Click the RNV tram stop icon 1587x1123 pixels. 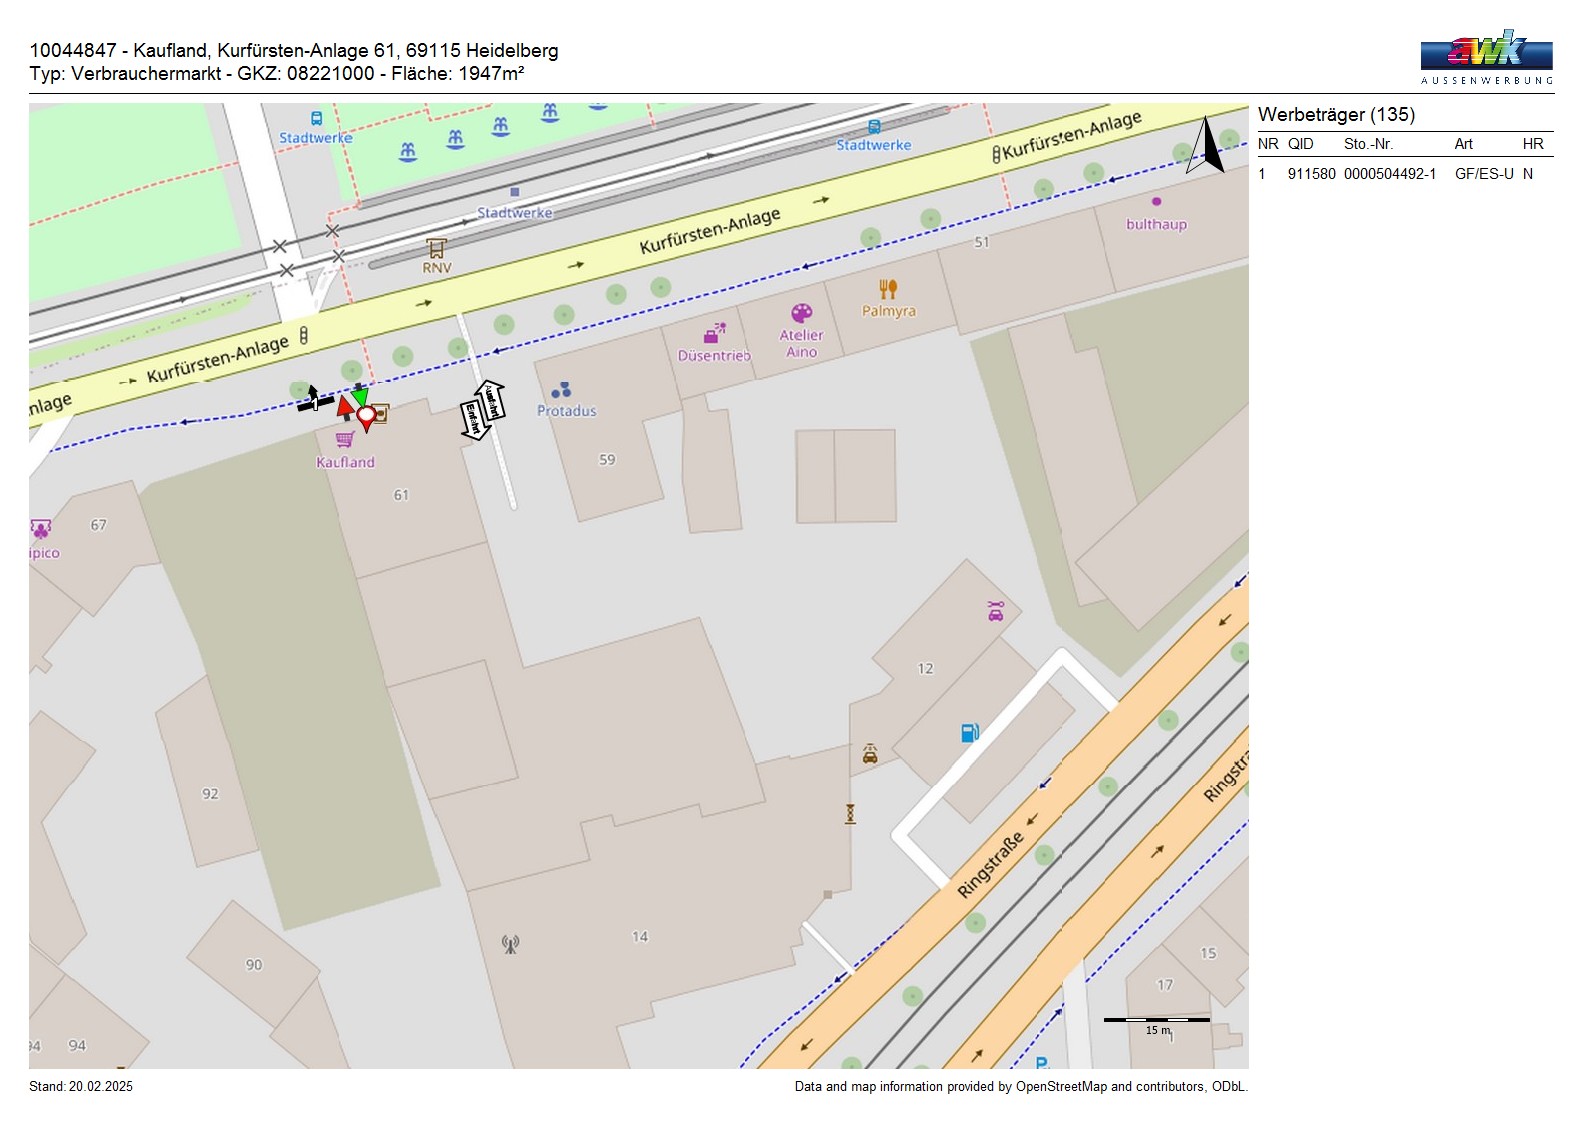pos(436,247)
